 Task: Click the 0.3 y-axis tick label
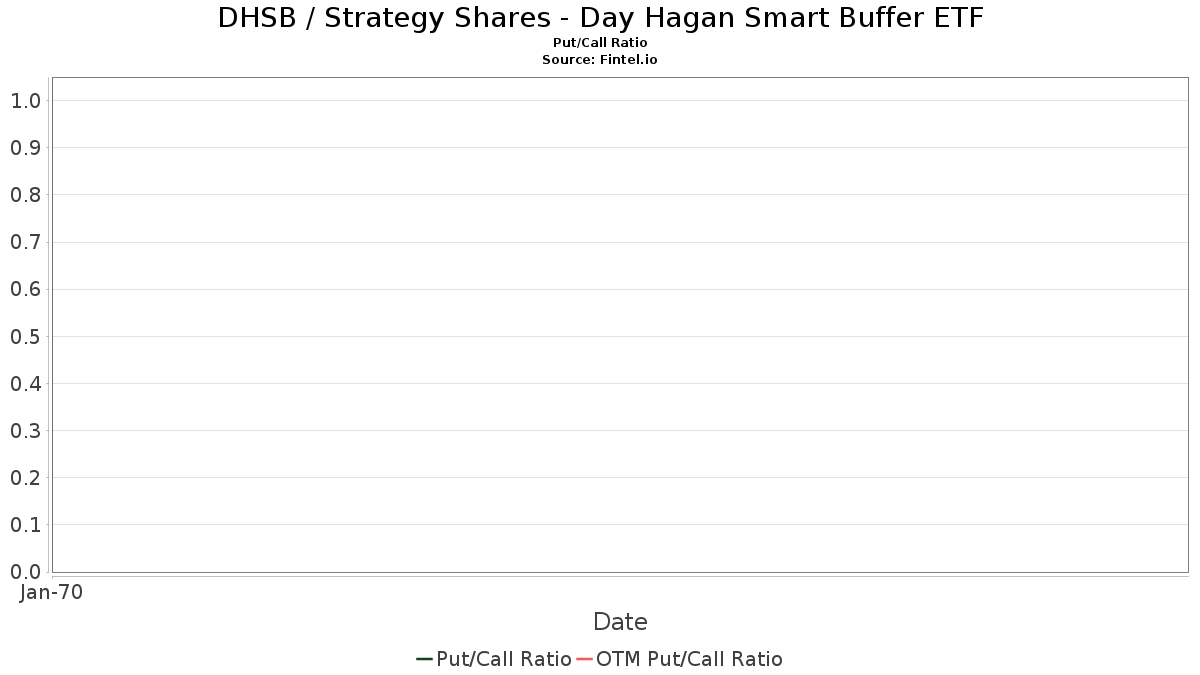26,431
